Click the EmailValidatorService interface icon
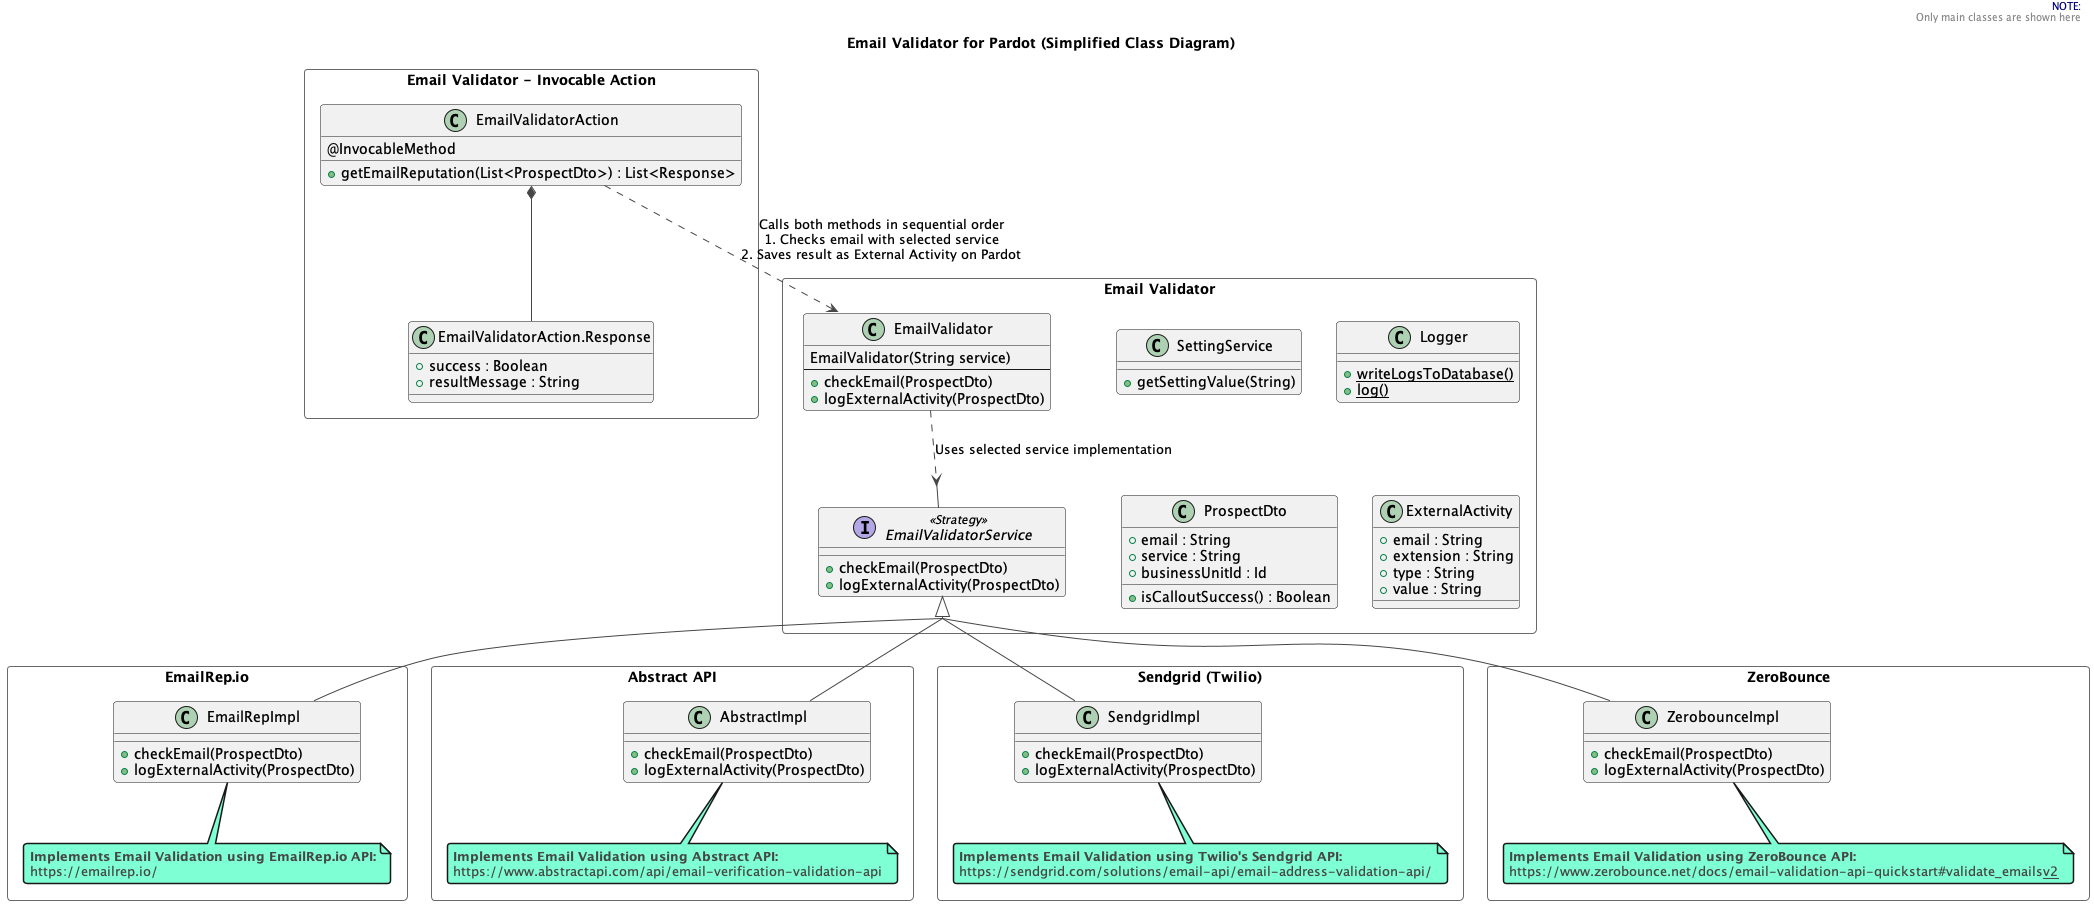 [x=865, y=527]
